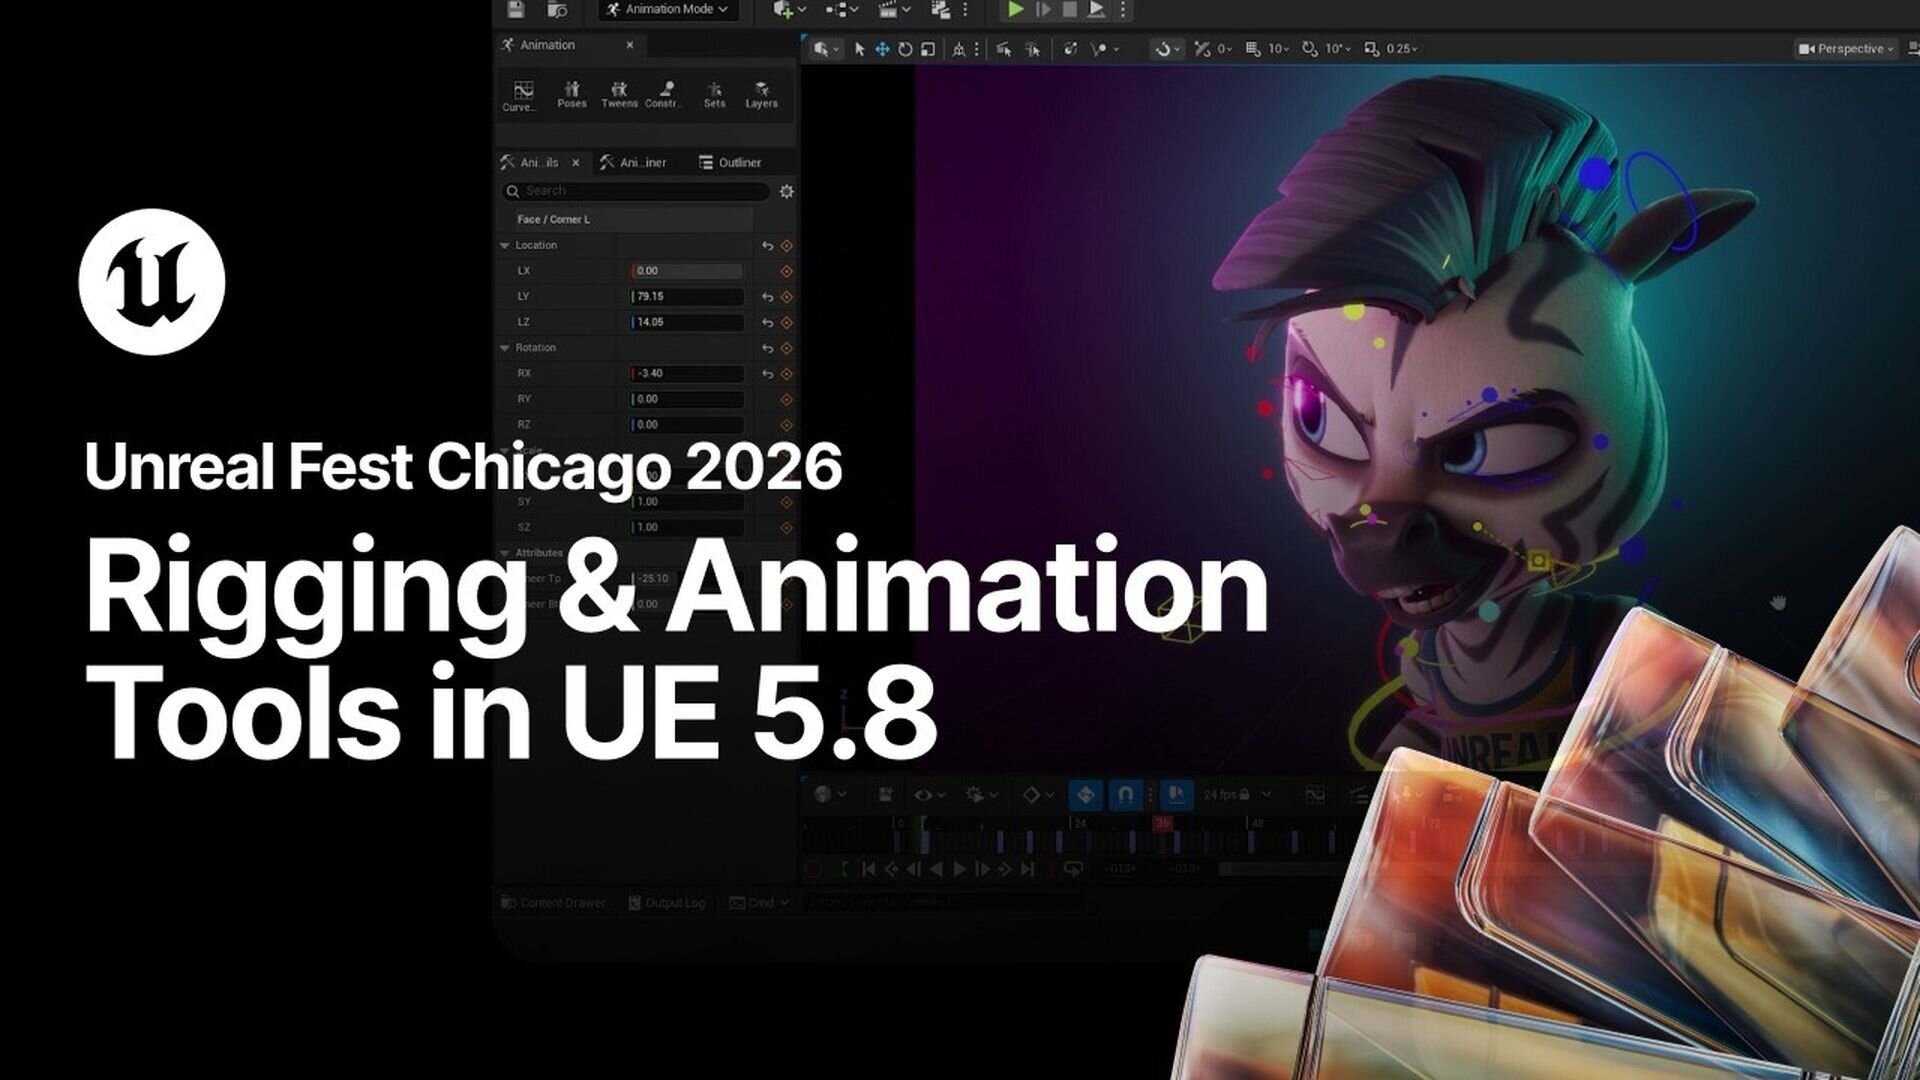Save the current level with the disk icon
Image resolution: width=1920 pixels, height=1080 pixels.
(x=516, y=9)
